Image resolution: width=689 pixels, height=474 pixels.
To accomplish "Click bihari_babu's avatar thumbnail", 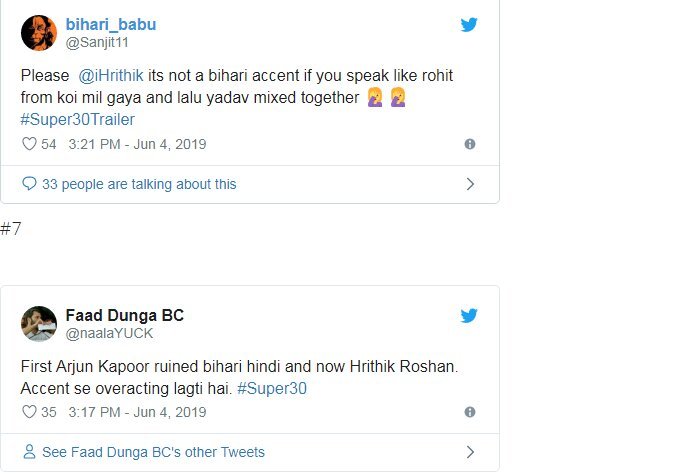I will (x=39, y=32).
